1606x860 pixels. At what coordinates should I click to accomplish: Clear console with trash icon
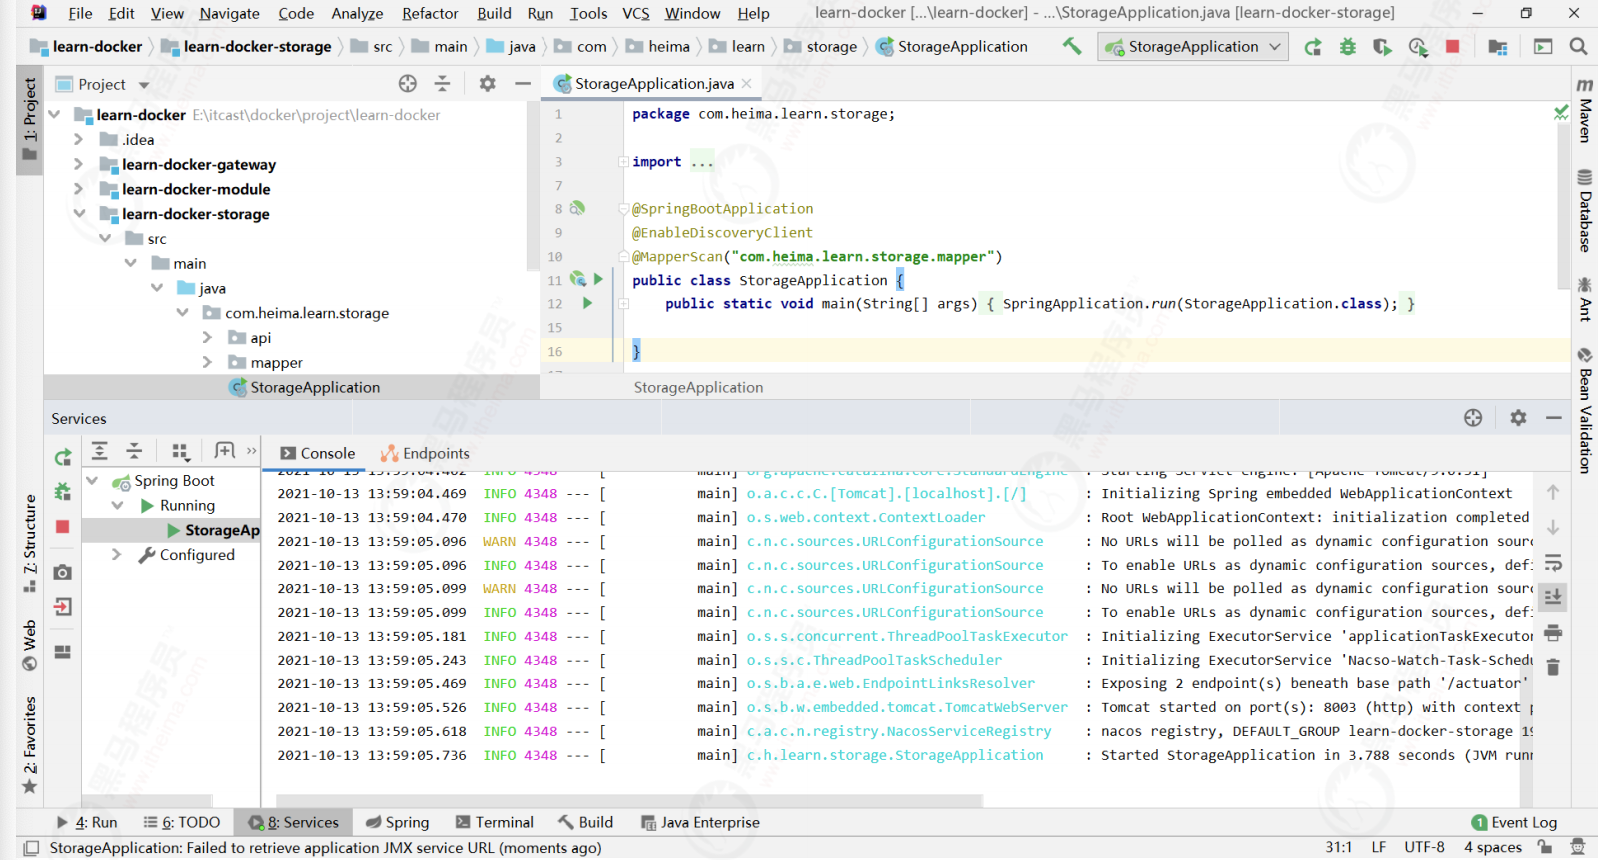(x=1553, y=667)
